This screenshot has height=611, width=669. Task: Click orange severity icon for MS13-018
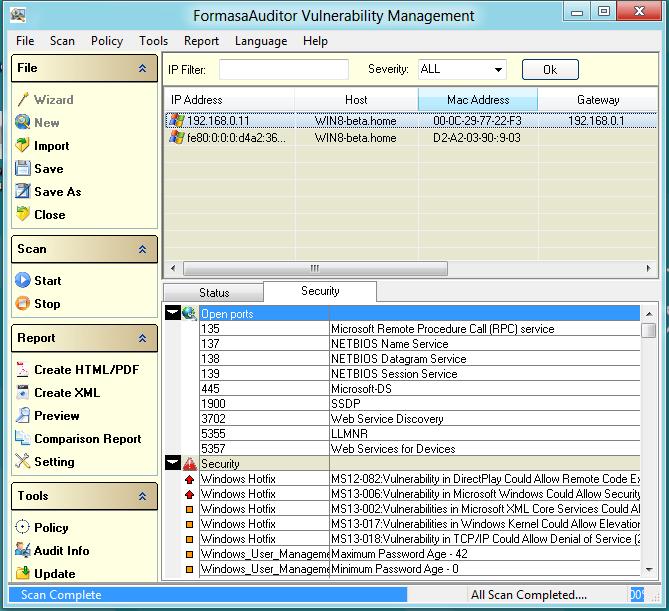pos(189,539)
